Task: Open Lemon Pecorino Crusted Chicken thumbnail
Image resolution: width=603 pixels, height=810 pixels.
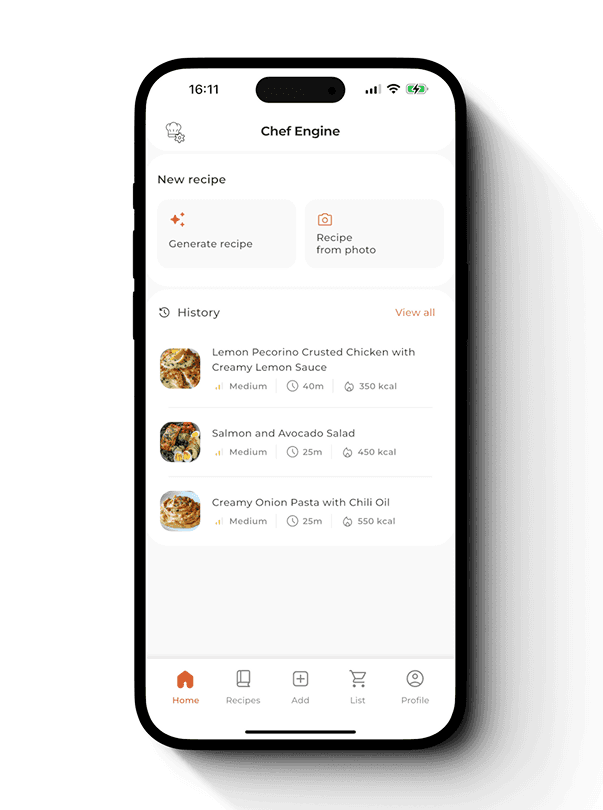Action: click(180, 368)
